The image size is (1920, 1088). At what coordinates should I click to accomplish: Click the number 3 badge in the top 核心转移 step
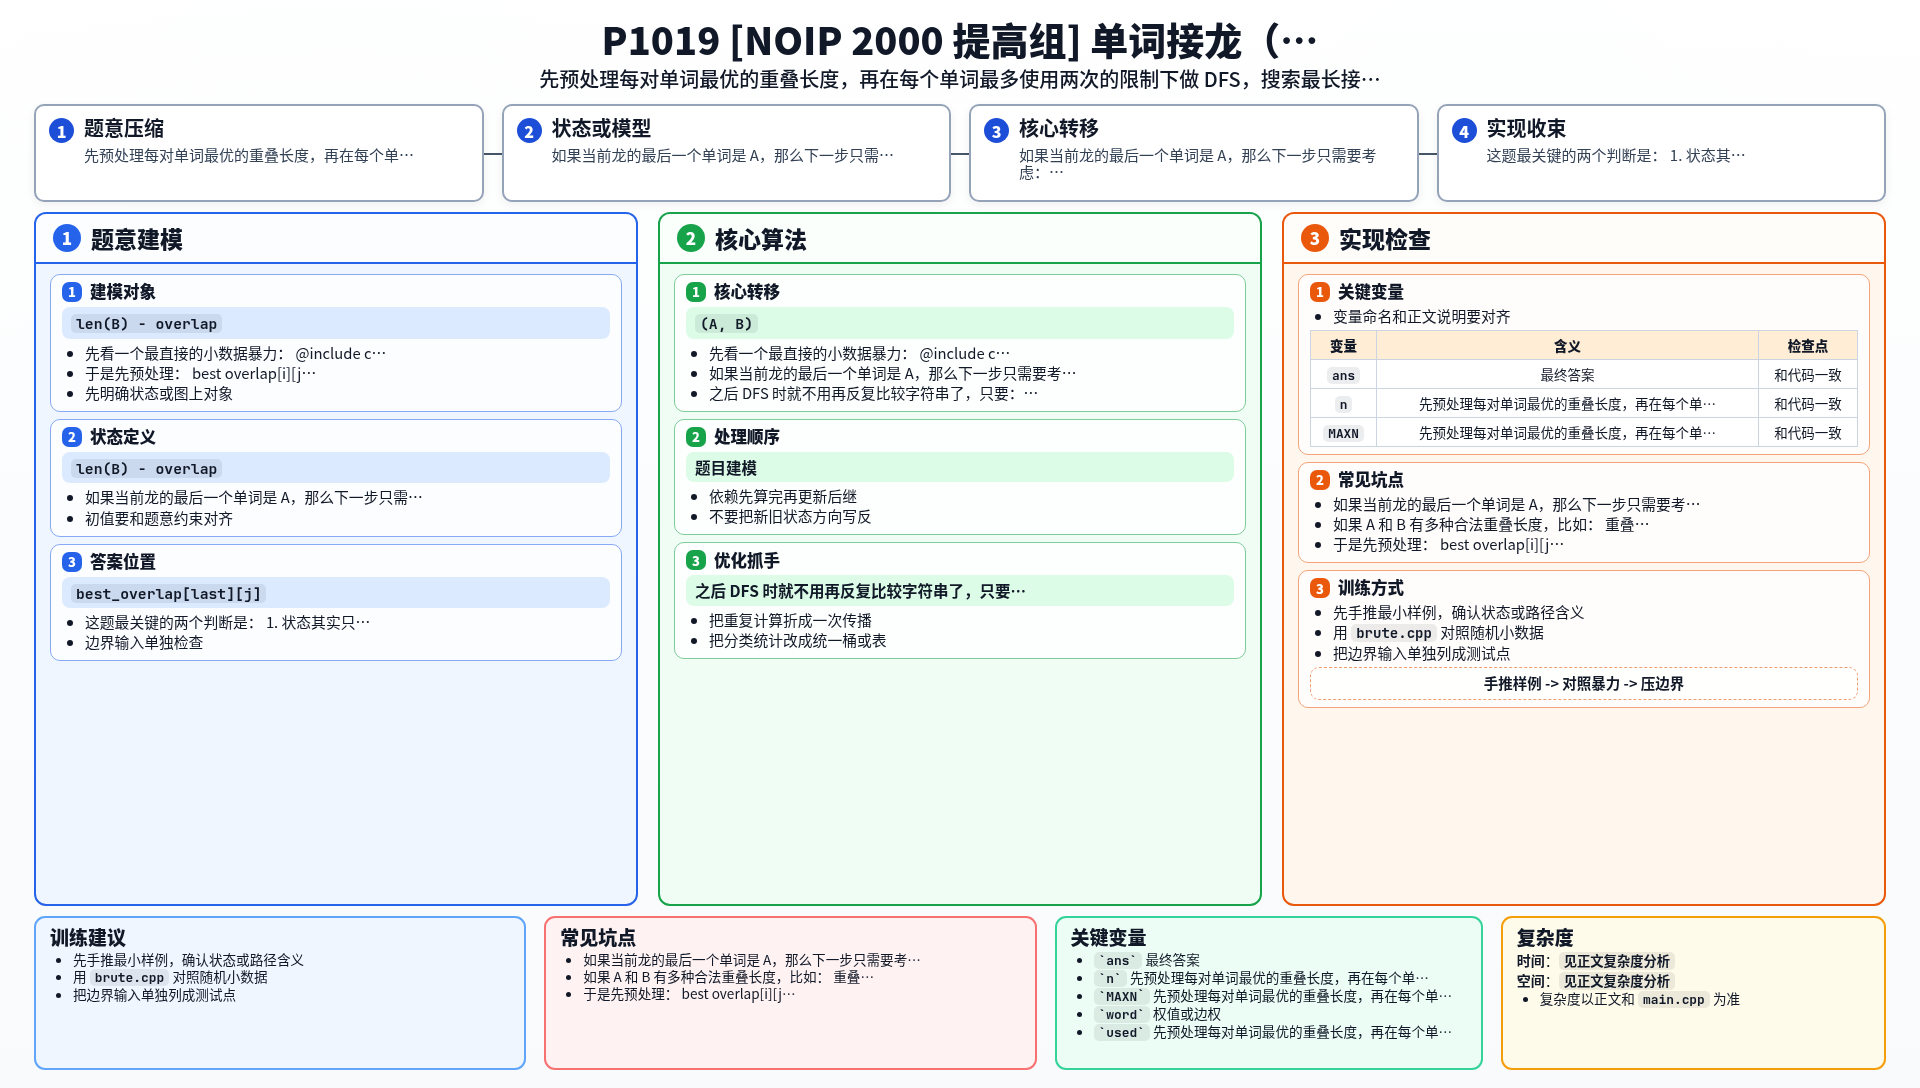click(996, 131)
